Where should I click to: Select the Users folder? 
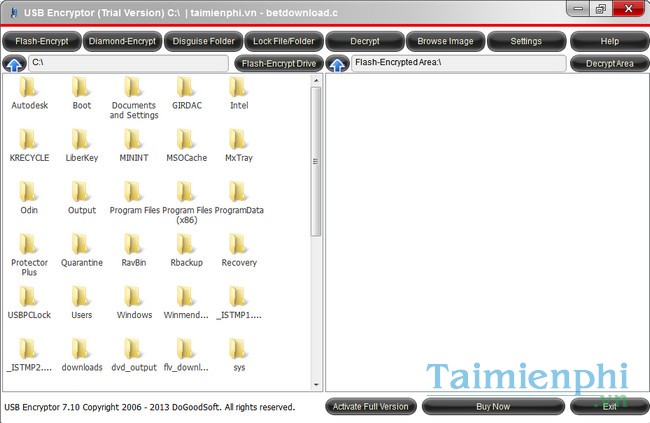(81, 303)
